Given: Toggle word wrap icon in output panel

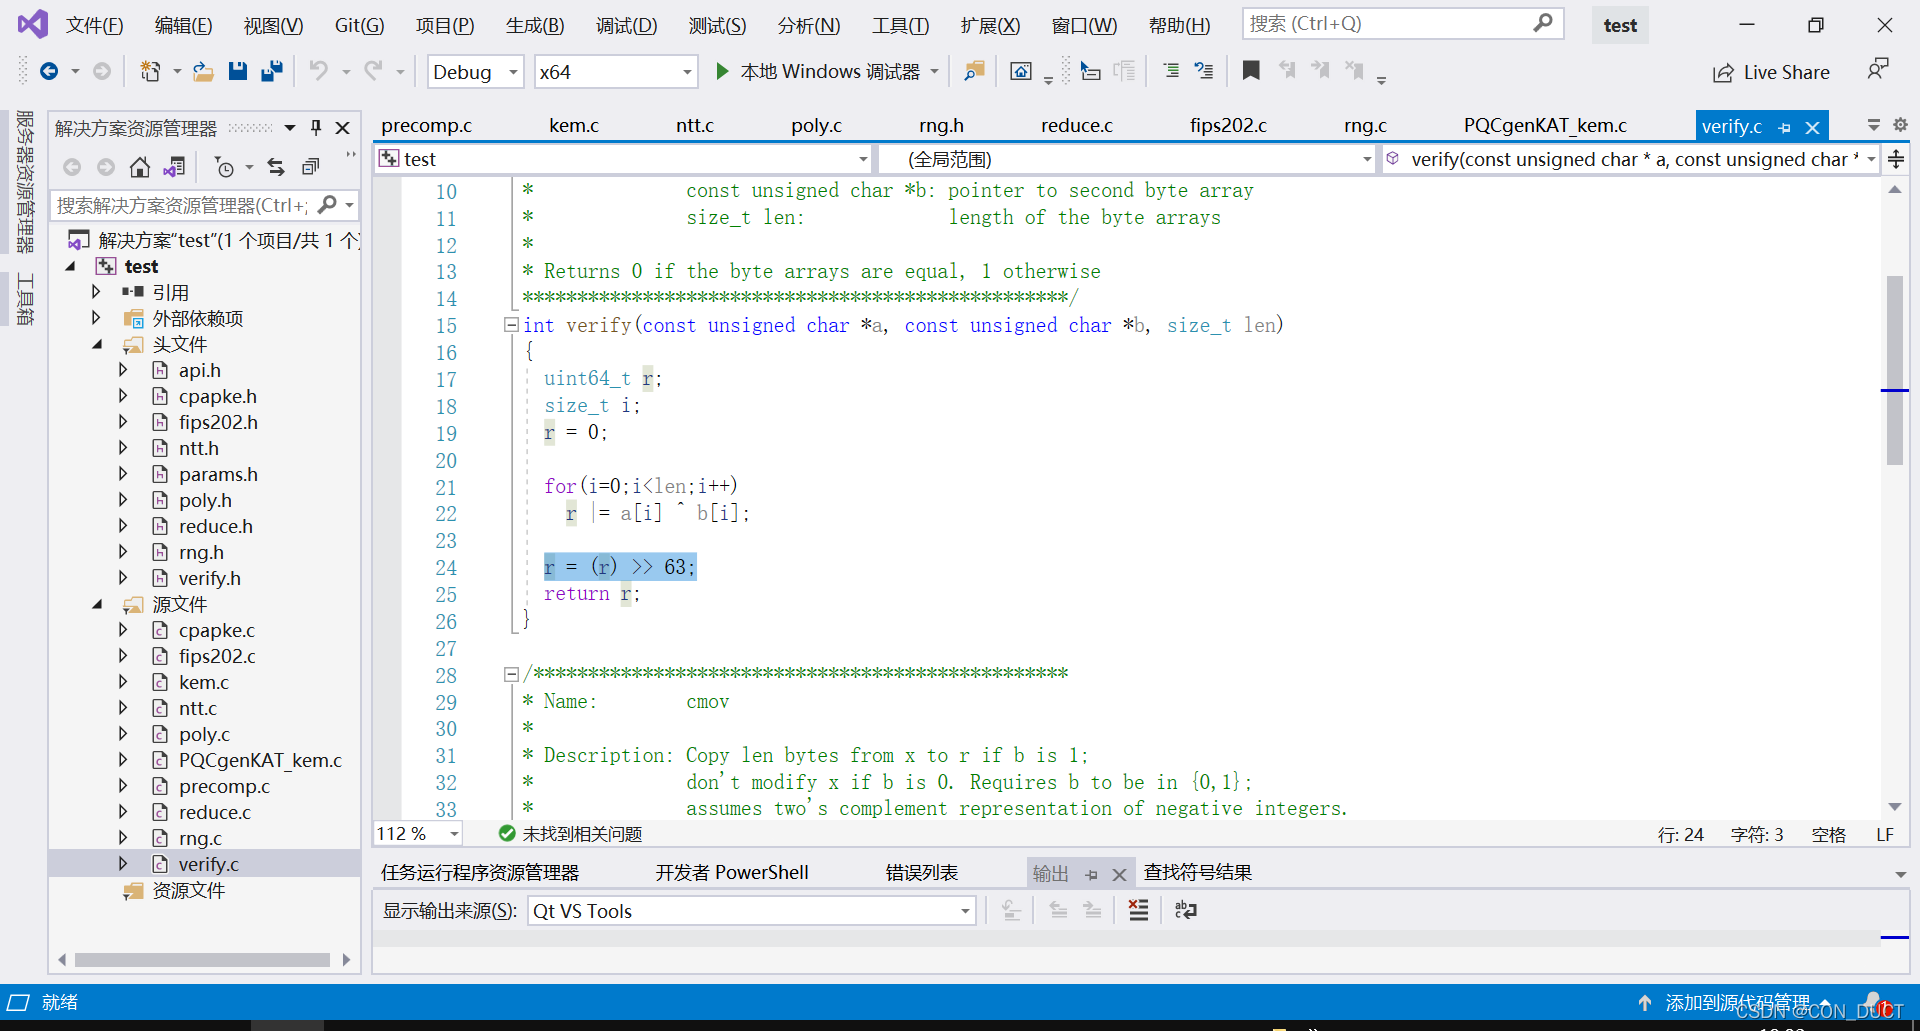Looking at the screenshot, I should 1185,910.
